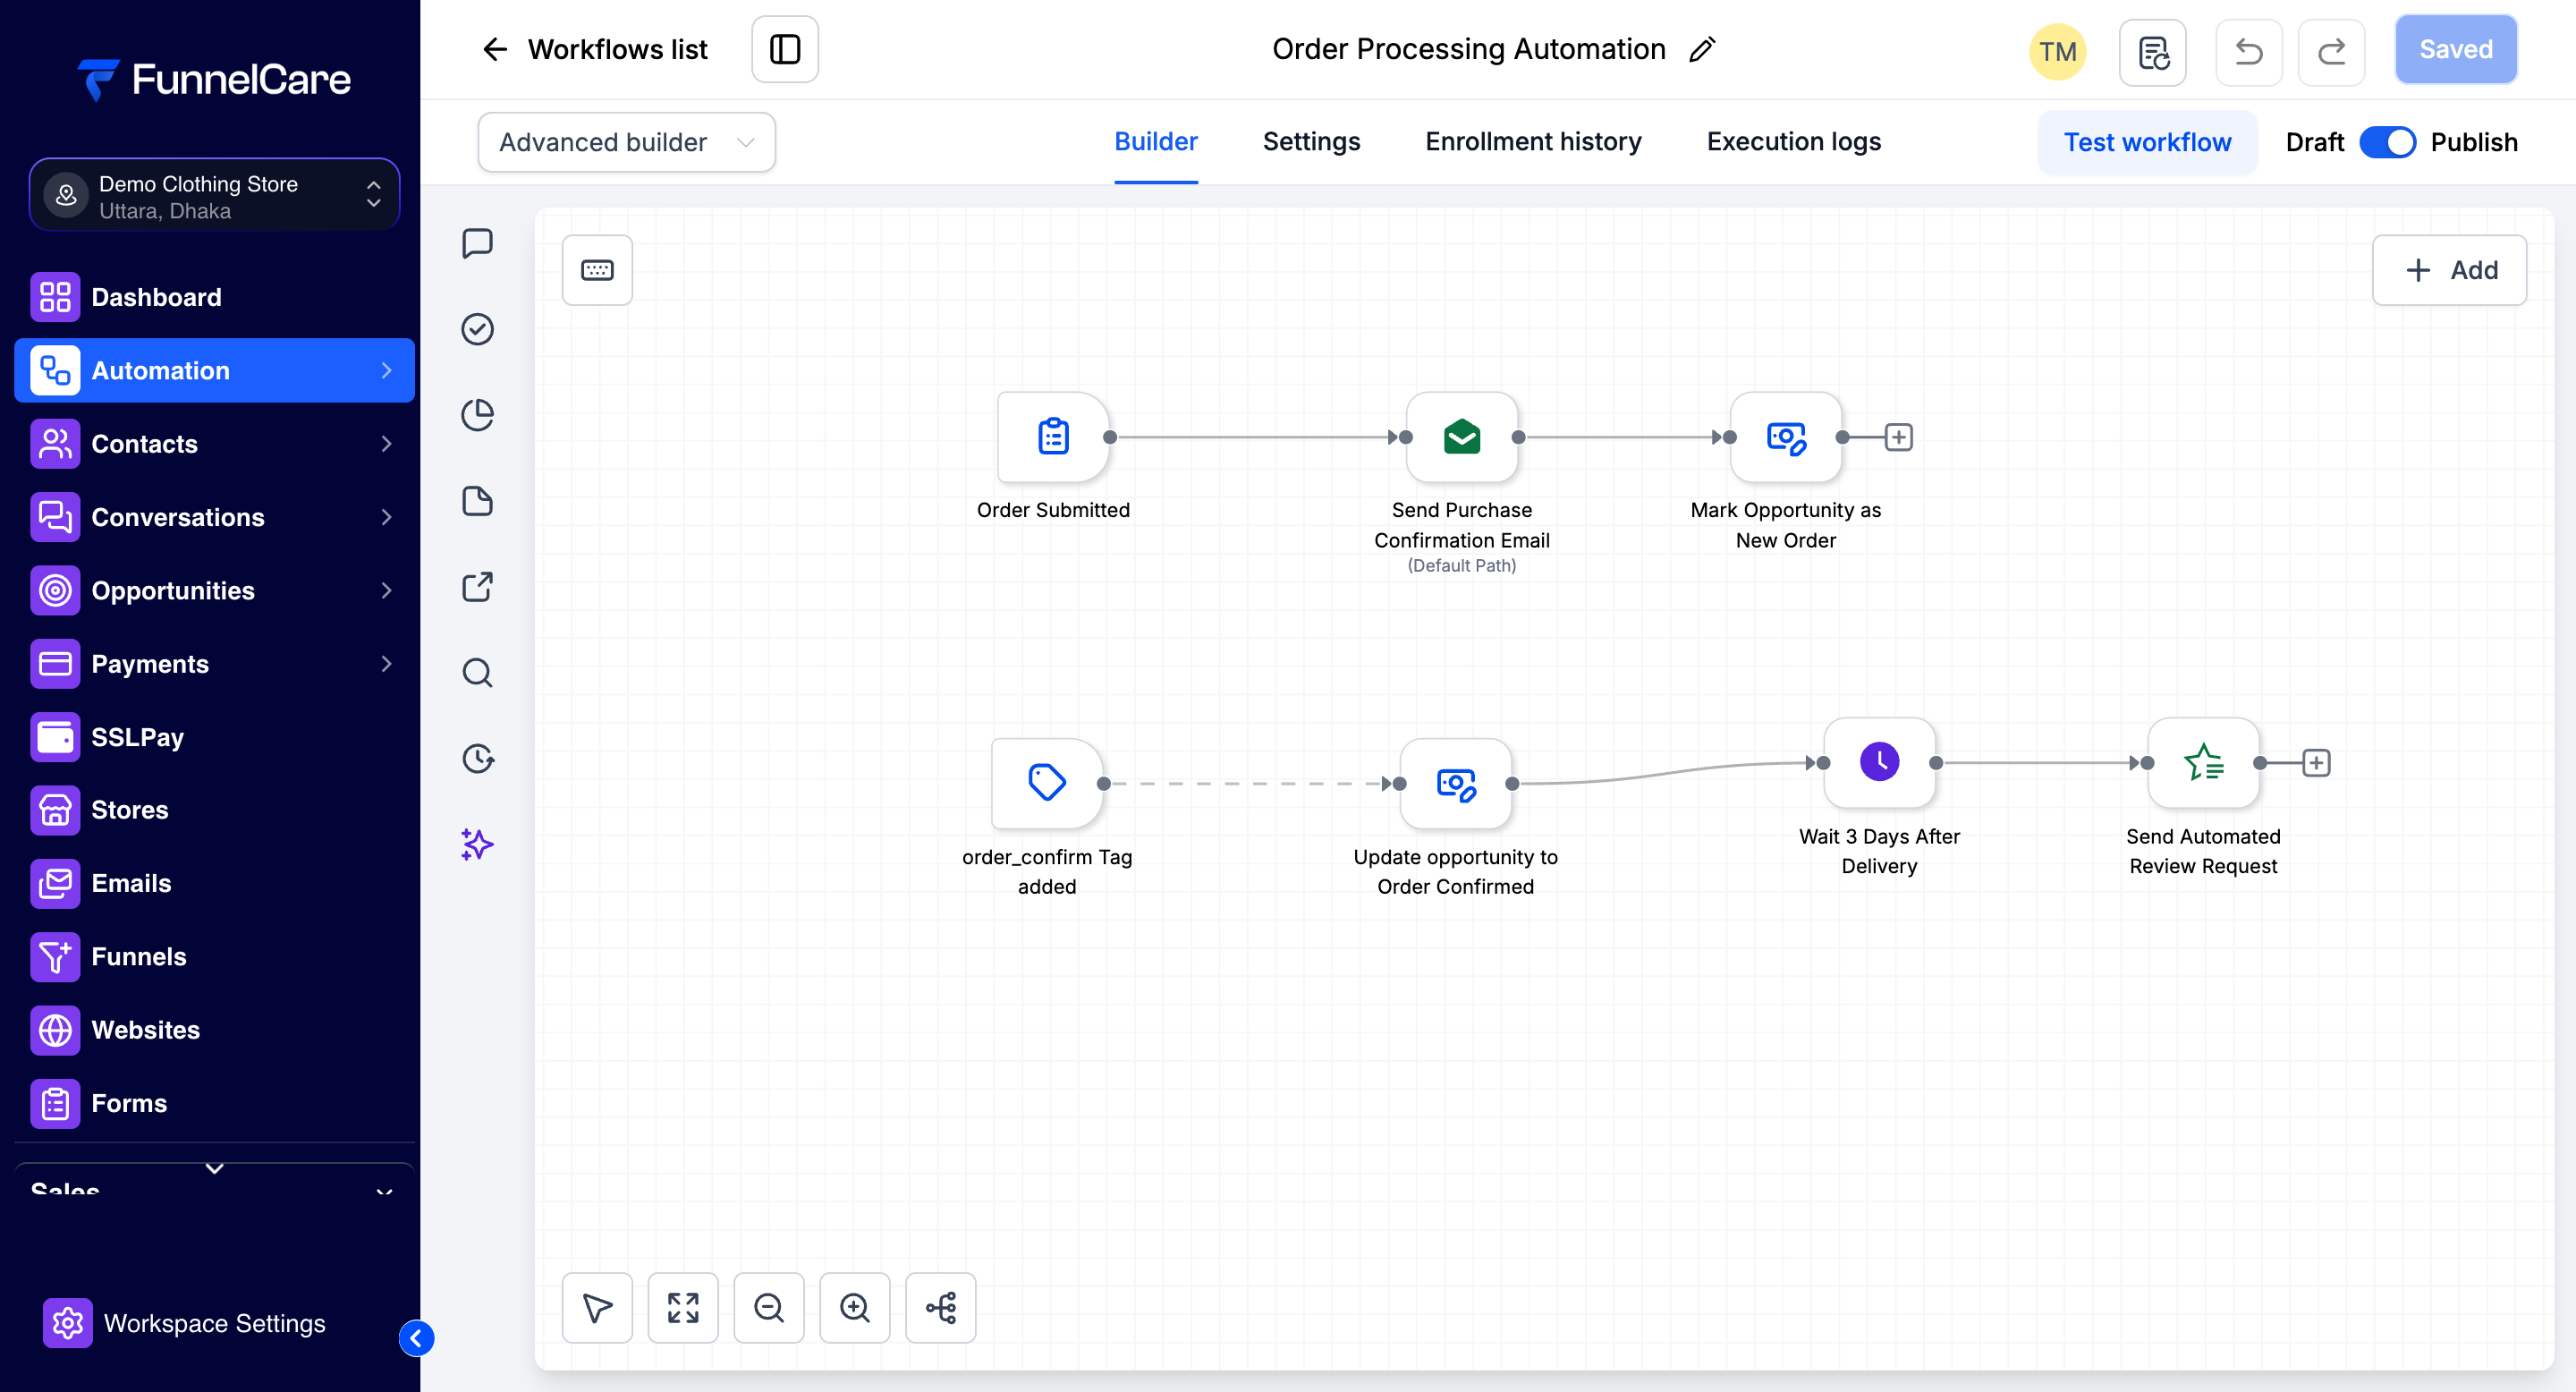This screenshot has height=1392, width=2576.
Task: Switch to the Settings tab
Action: (1311, 142)
